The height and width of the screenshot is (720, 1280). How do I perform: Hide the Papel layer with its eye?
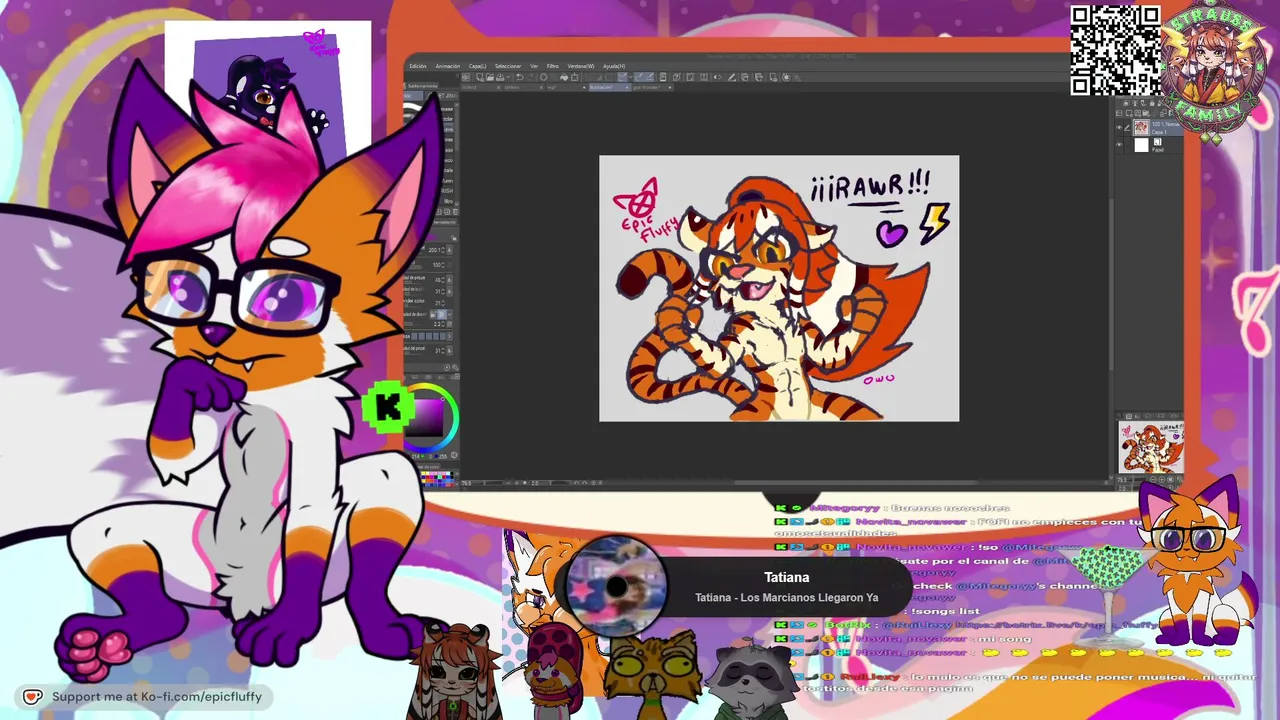(x=1120, y=145)
